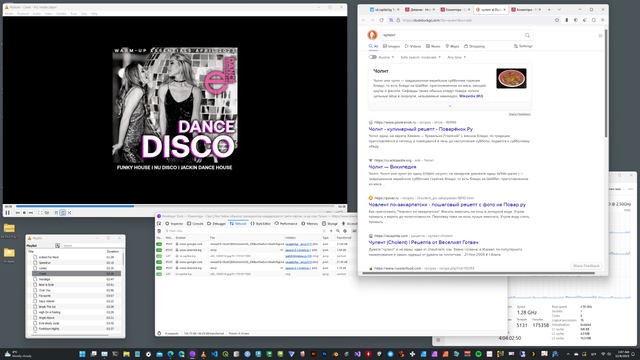Screen dimensions: 640x360
Task: Click network search magnifier icon in DevTools
Action: click(x=338, y=231)
